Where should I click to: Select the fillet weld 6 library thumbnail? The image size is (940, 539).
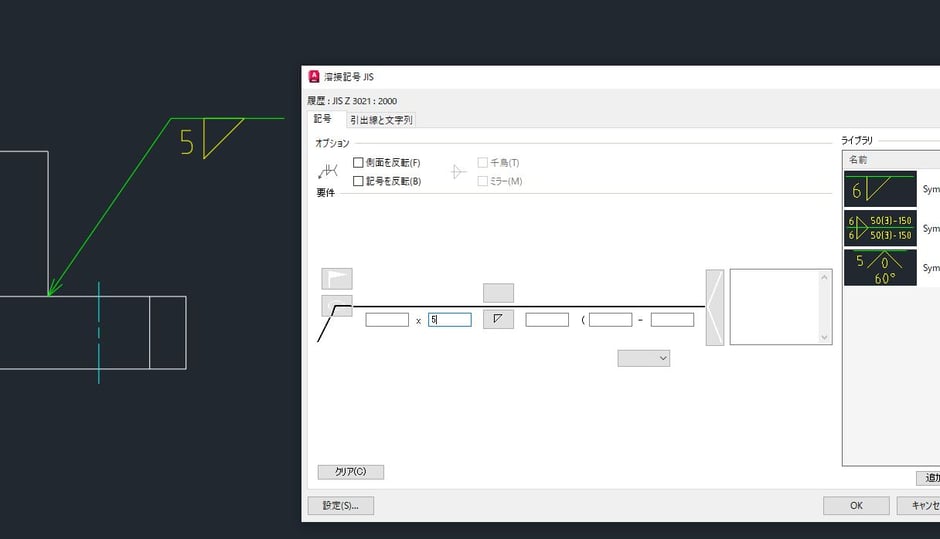pyautogui.click(x=880, y=189)
